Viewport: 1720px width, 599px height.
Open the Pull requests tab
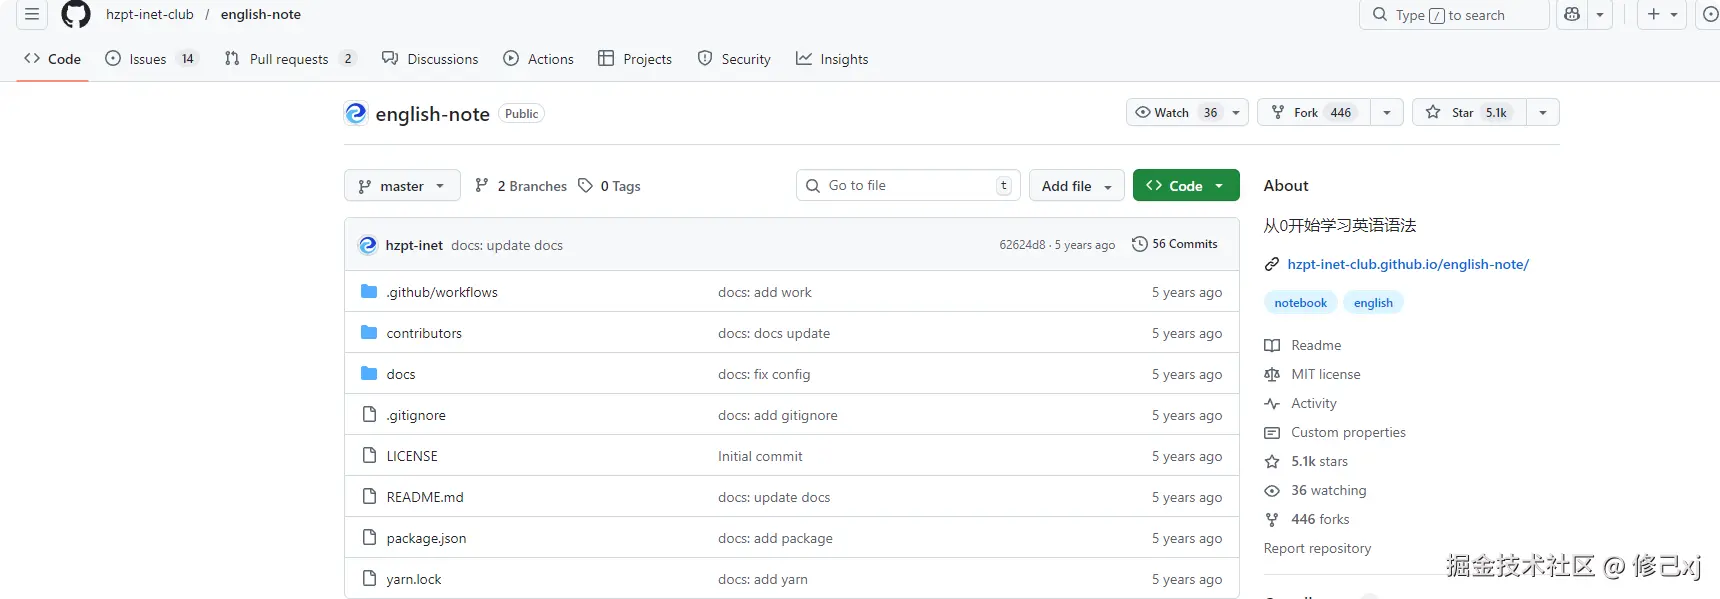[x=289, y=59]
